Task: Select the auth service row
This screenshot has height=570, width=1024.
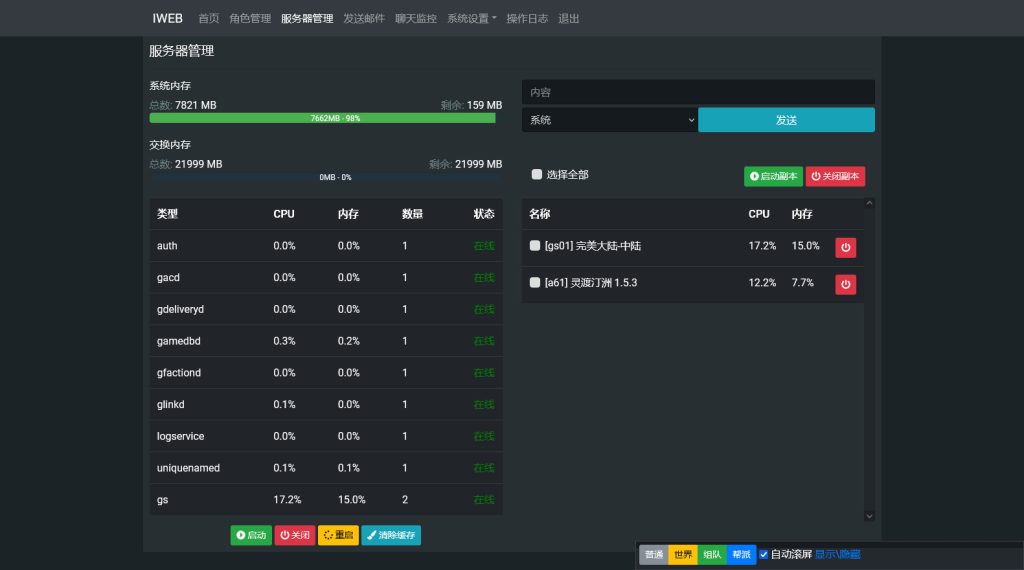Action: click(326, 245)
